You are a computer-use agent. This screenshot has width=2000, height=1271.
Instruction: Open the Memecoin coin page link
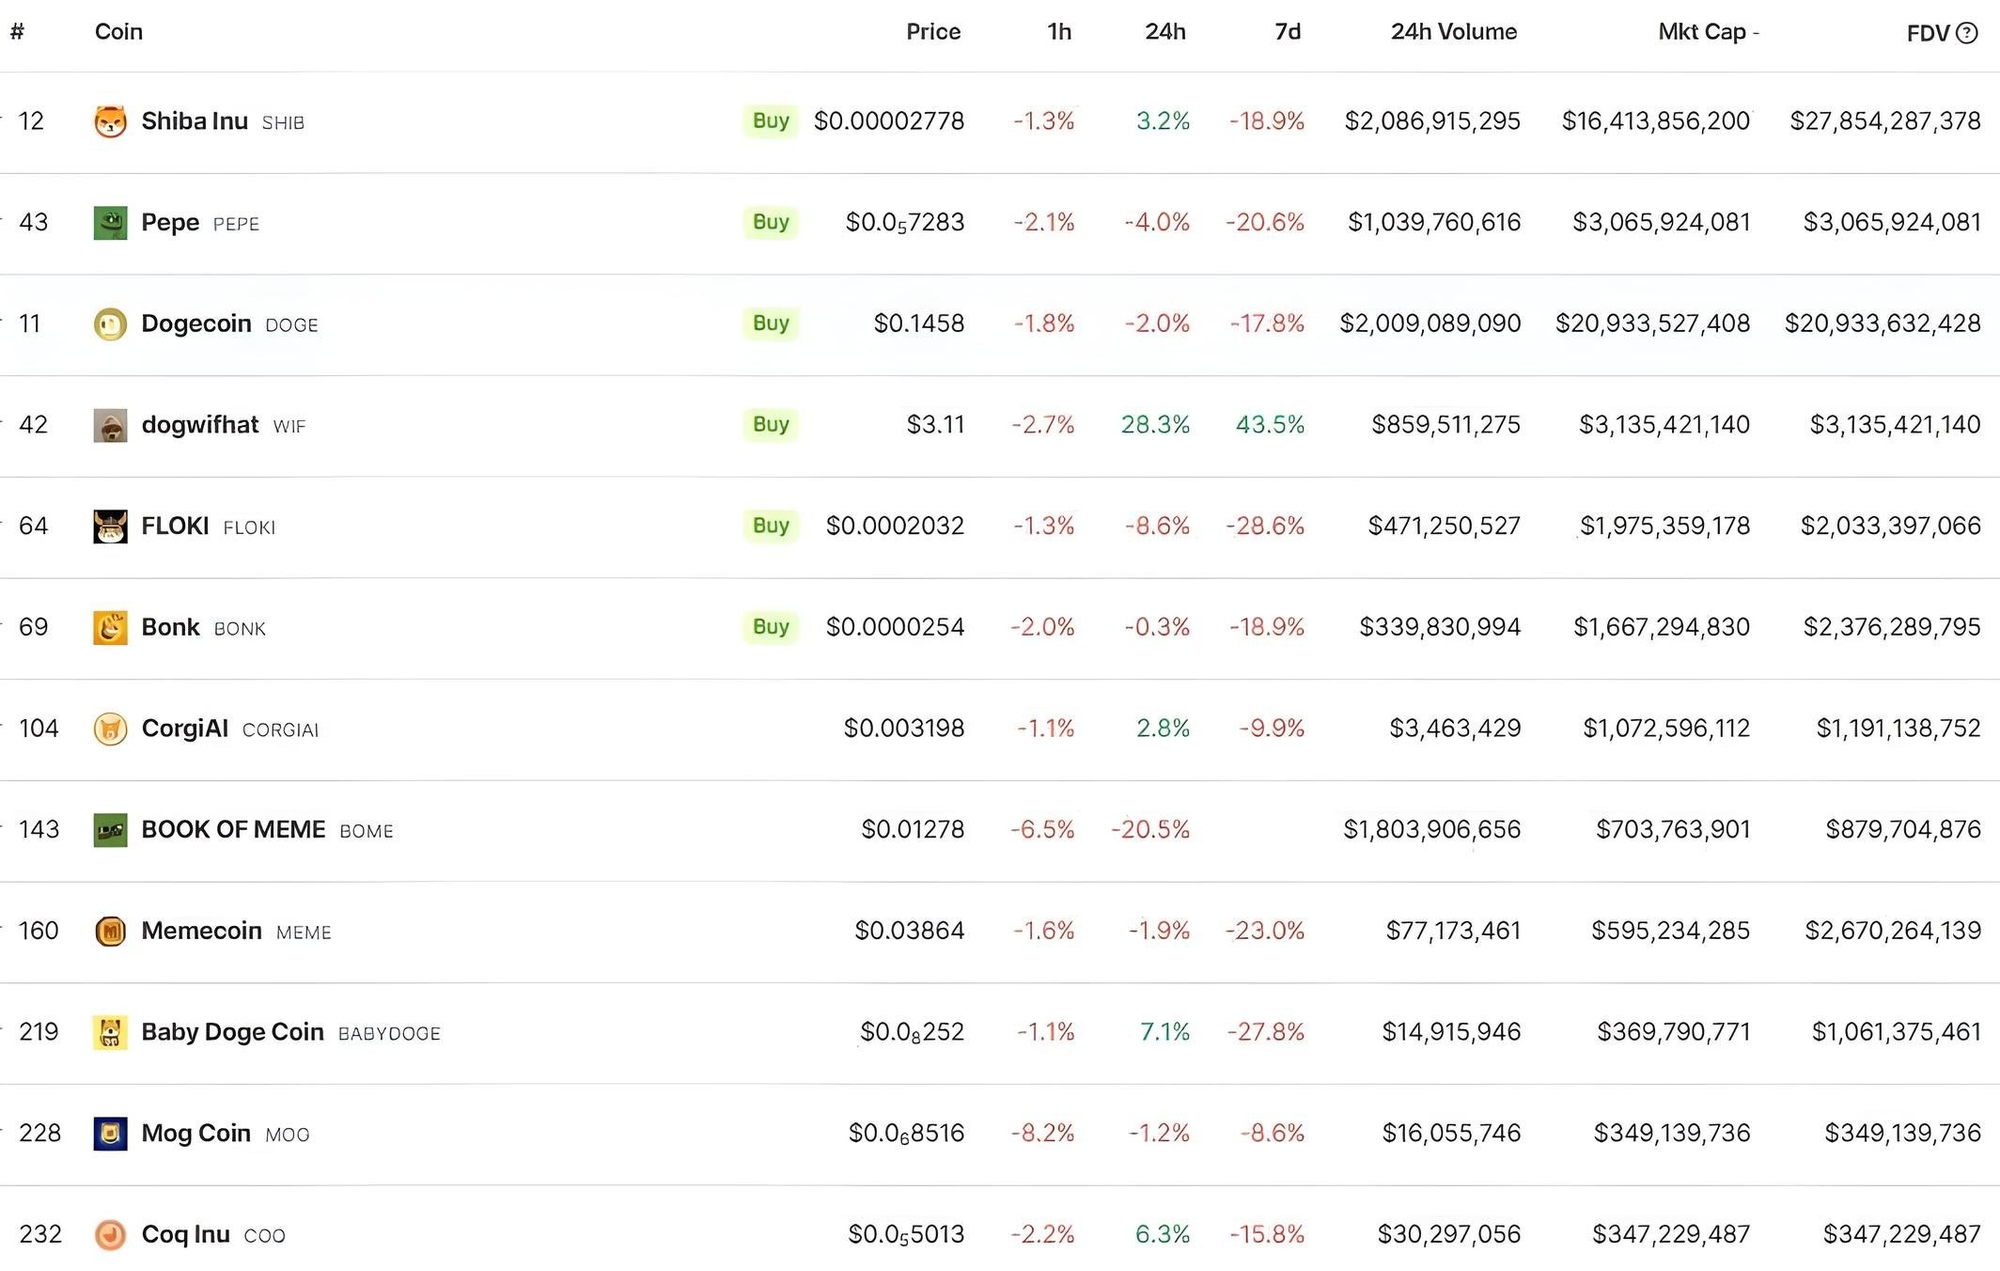point(201,931)
